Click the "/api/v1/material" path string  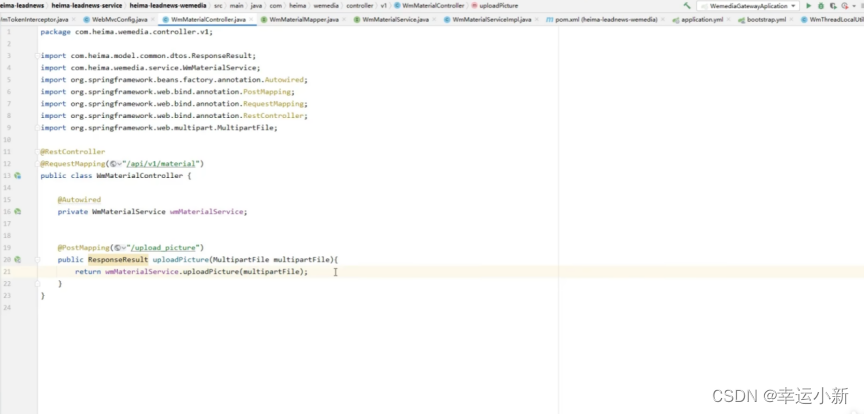tap(161, 164)
